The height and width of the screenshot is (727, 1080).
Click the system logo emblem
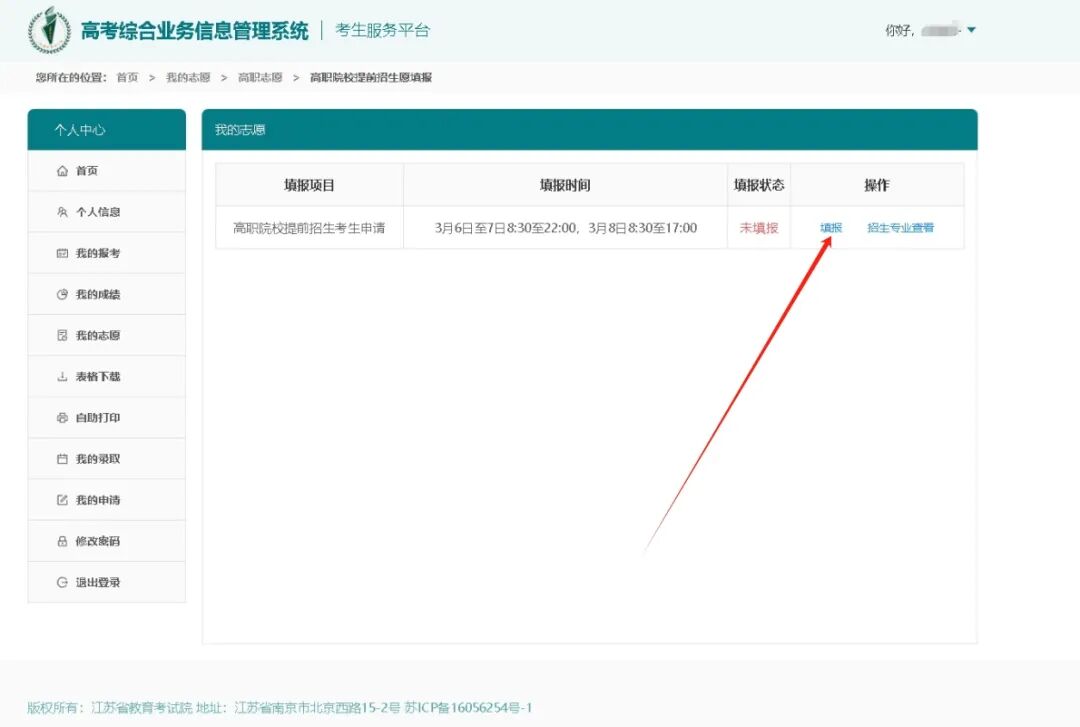[49, 30]
